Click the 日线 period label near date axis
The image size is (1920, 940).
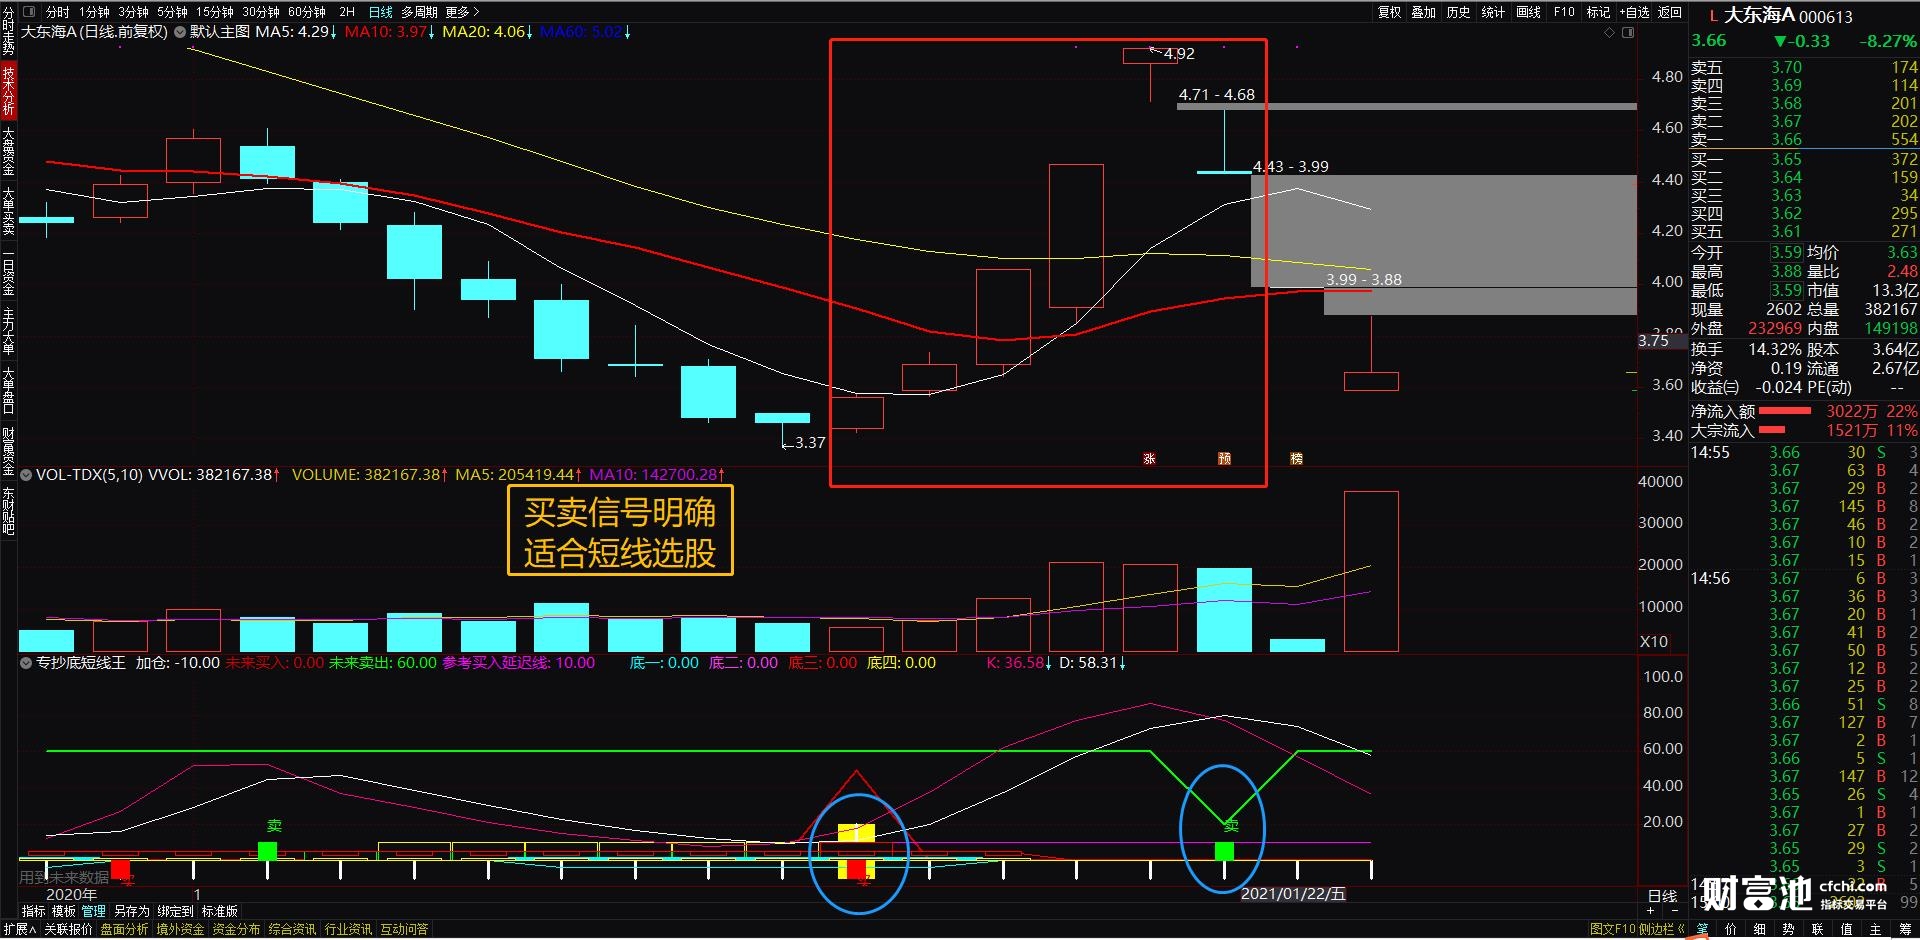point(1662,896)
